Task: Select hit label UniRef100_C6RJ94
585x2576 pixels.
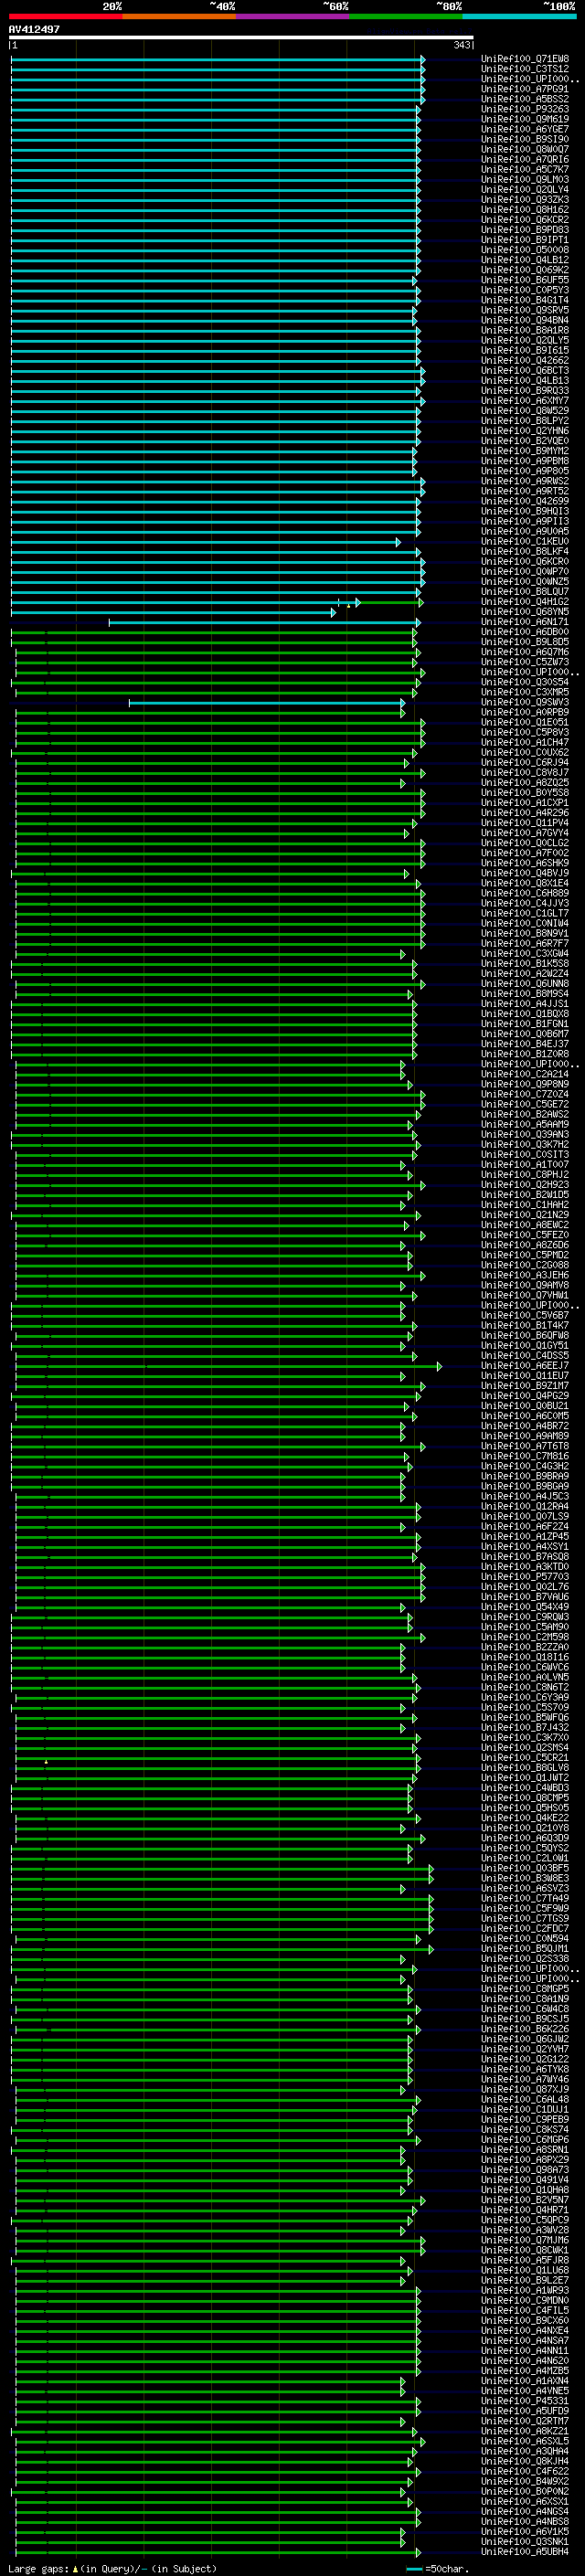Action: click(525, 763)
